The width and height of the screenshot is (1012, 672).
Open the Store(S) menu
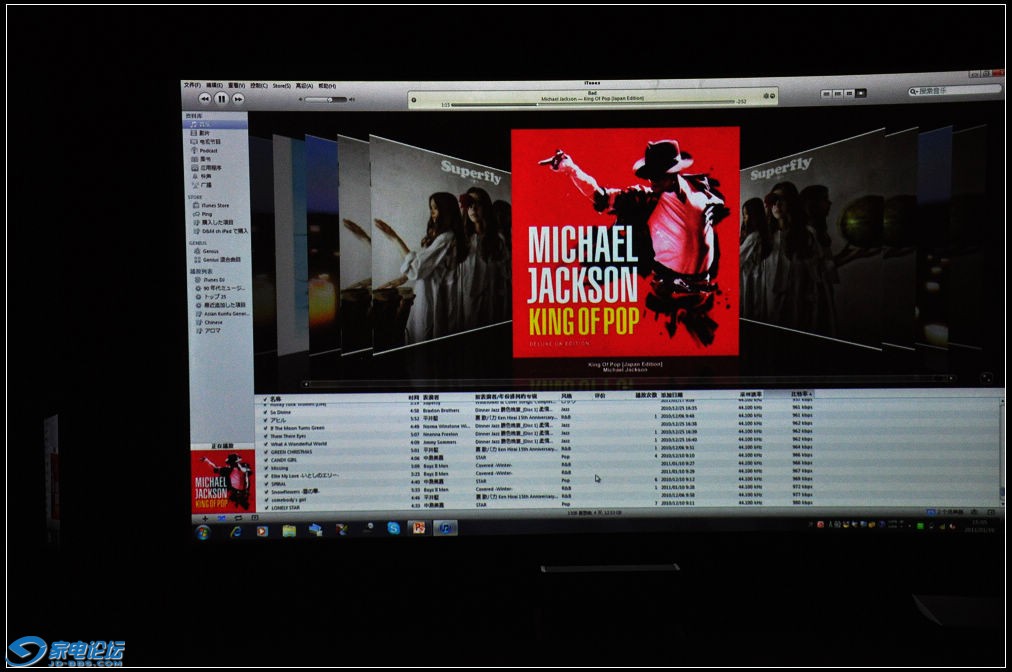point(281,85)
